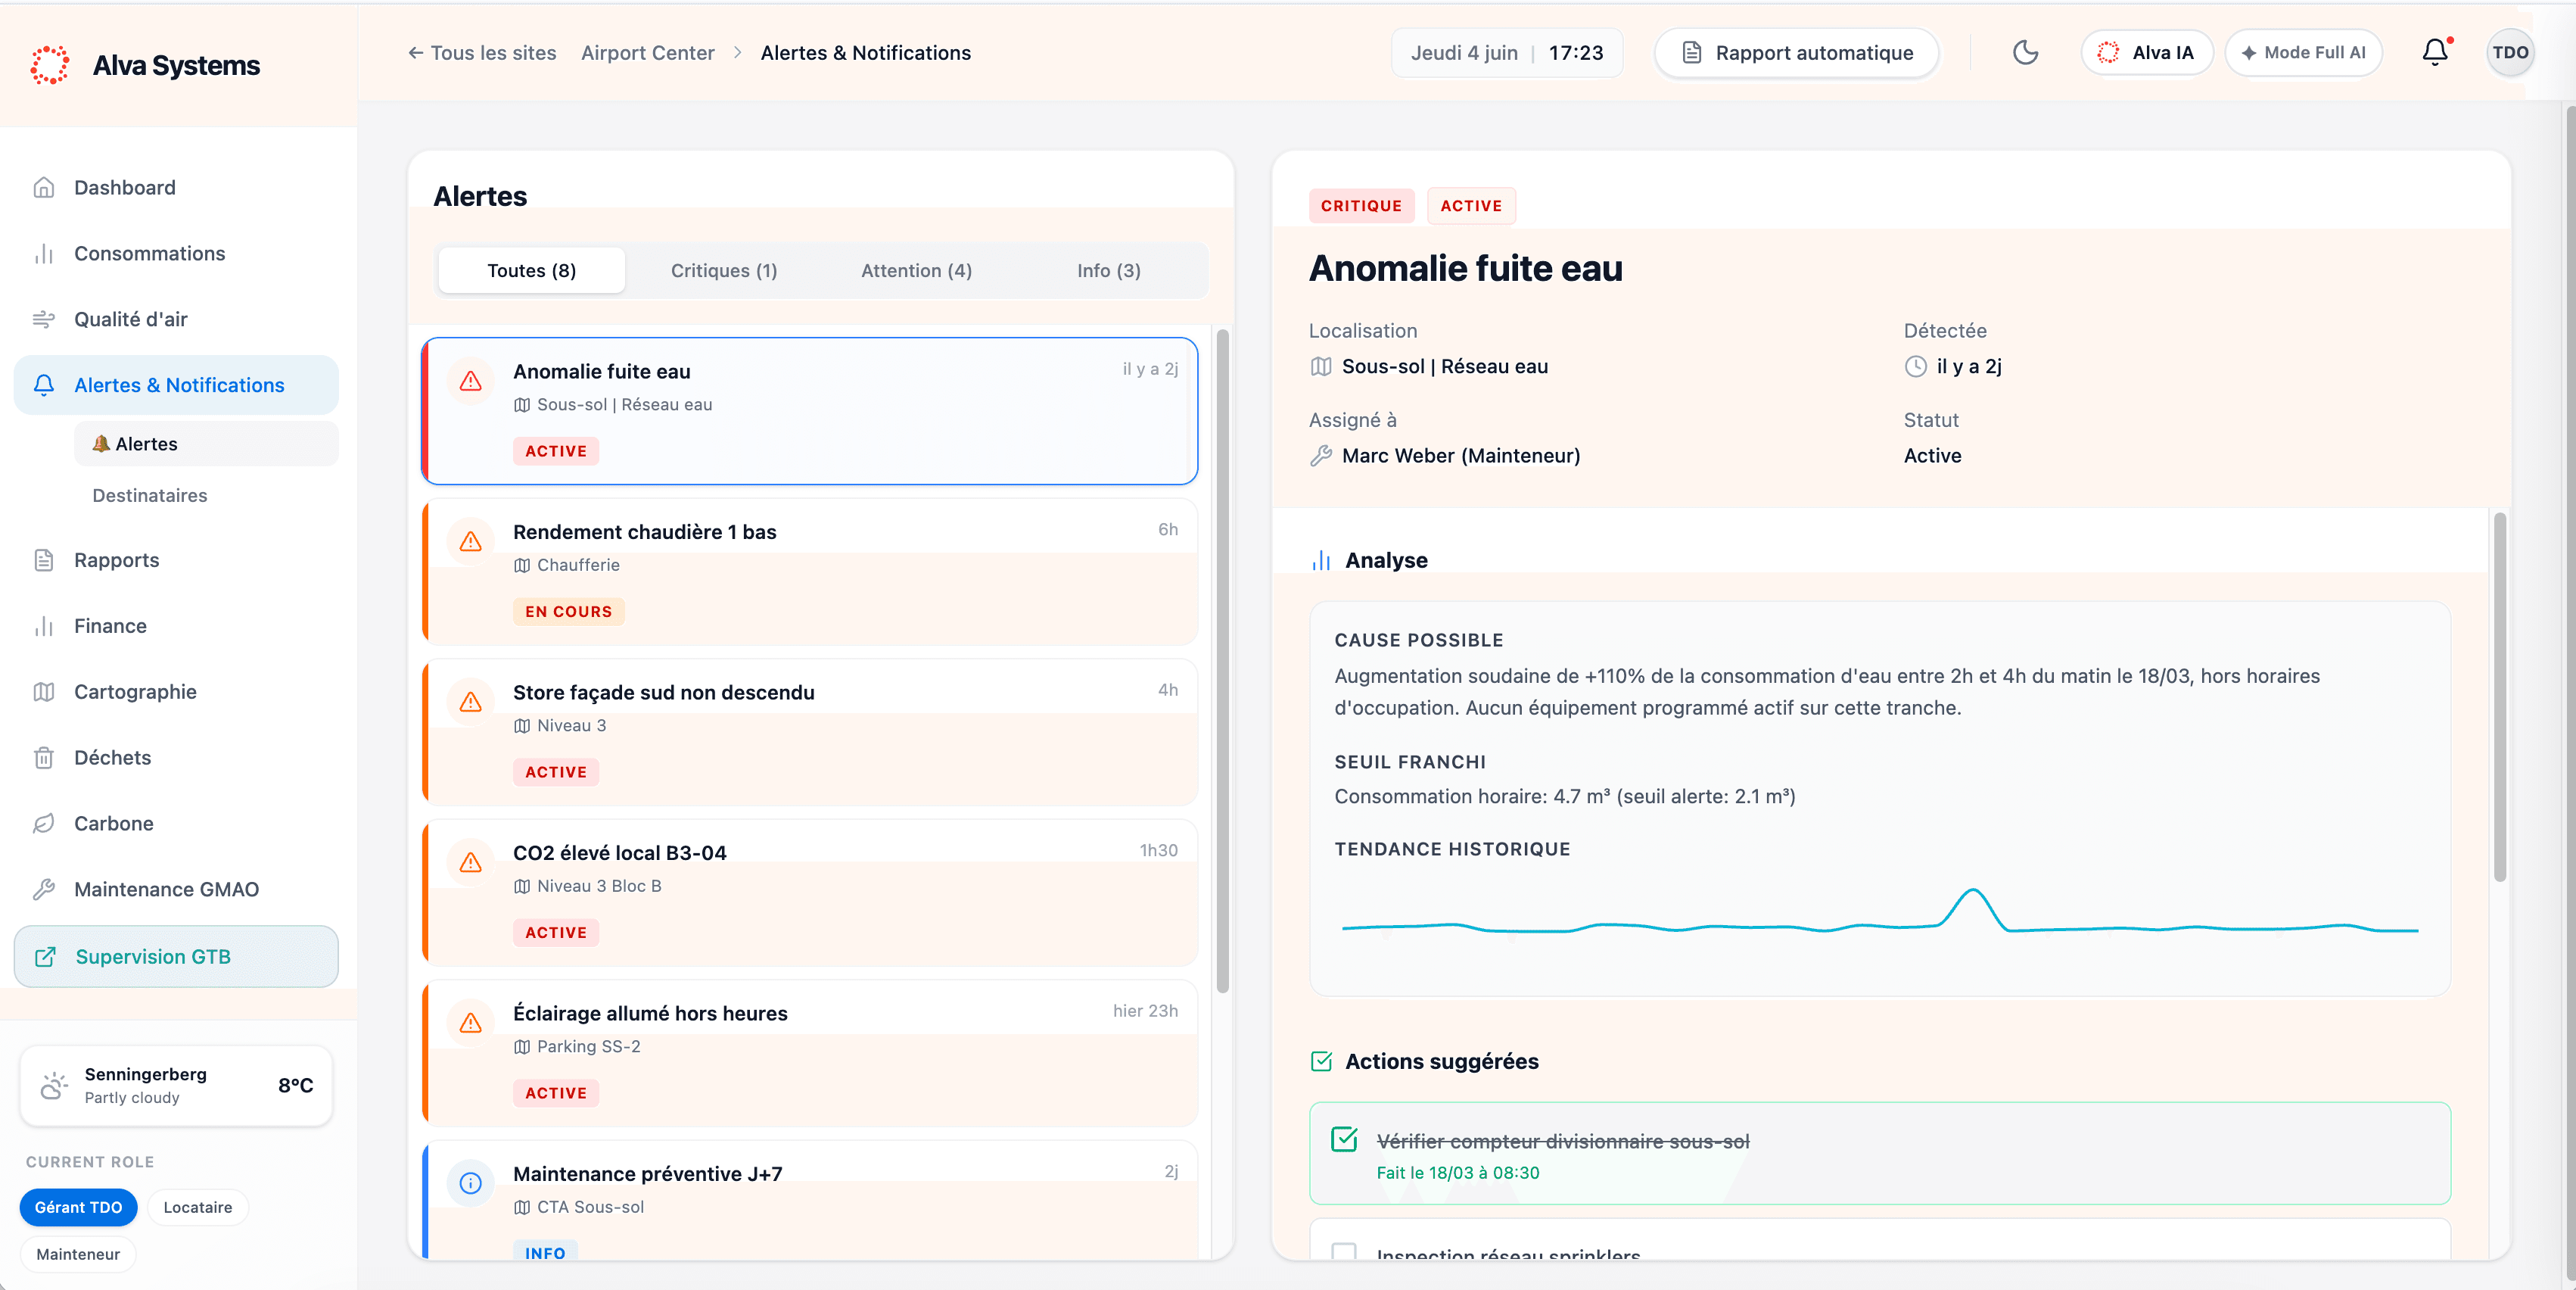Click Rapport automatique button
The height and width of the screenshot is (1290, 2576).
(1796, 53)
